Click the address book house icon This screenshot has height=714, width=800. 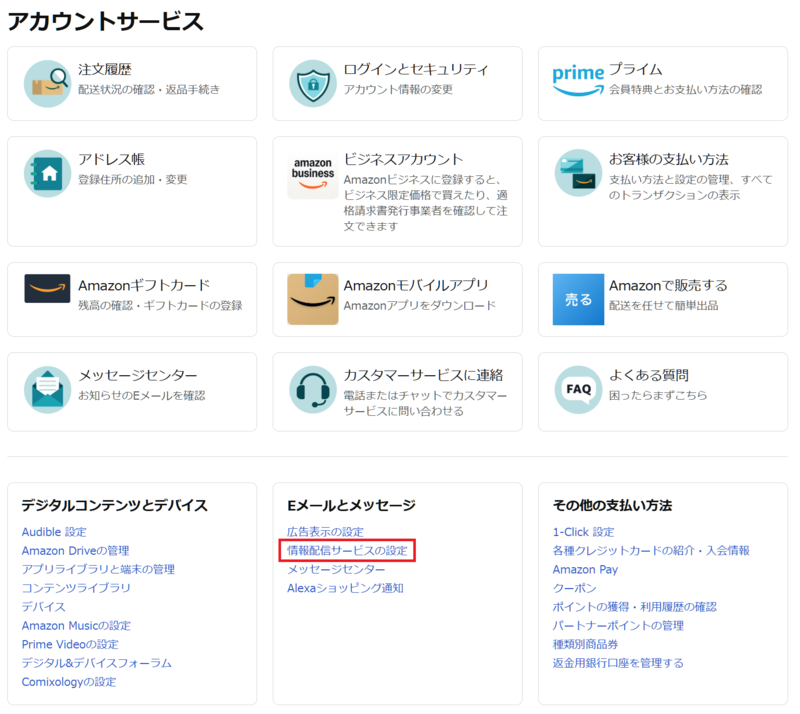[x=47, y=174]
